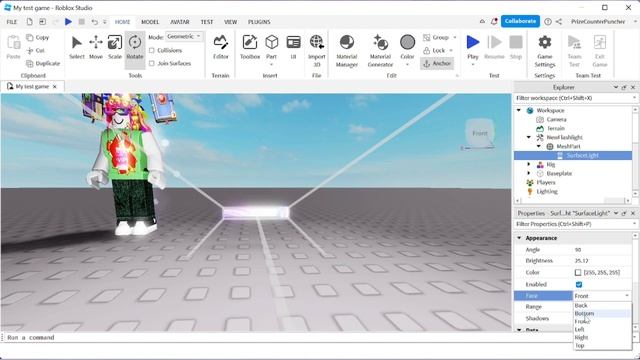Collapse the NewFlashlight tree node
Screen dimensions: 640x360
(x=529, y=138)
